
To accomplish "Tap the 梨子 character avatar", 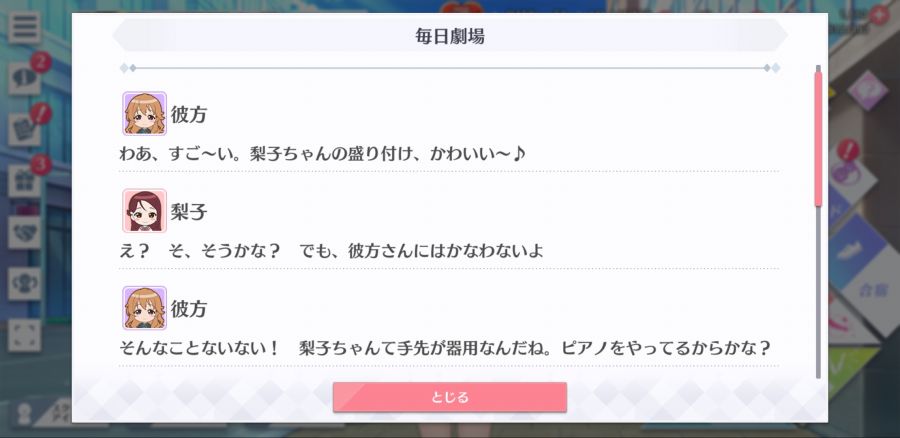I will tap(145, 211).
